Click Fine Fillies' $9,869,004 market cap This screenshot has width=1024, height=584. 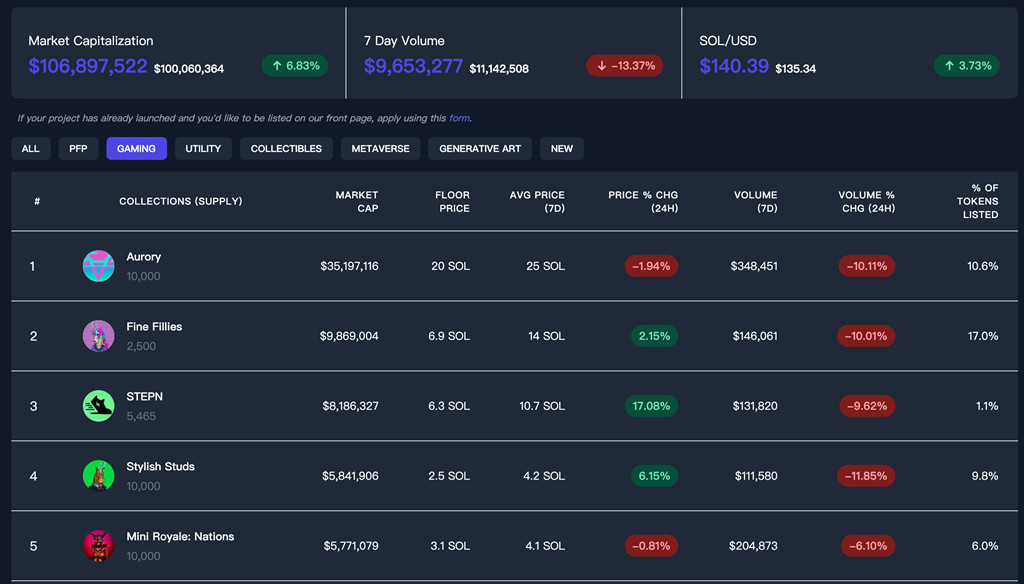click(349, 336)
